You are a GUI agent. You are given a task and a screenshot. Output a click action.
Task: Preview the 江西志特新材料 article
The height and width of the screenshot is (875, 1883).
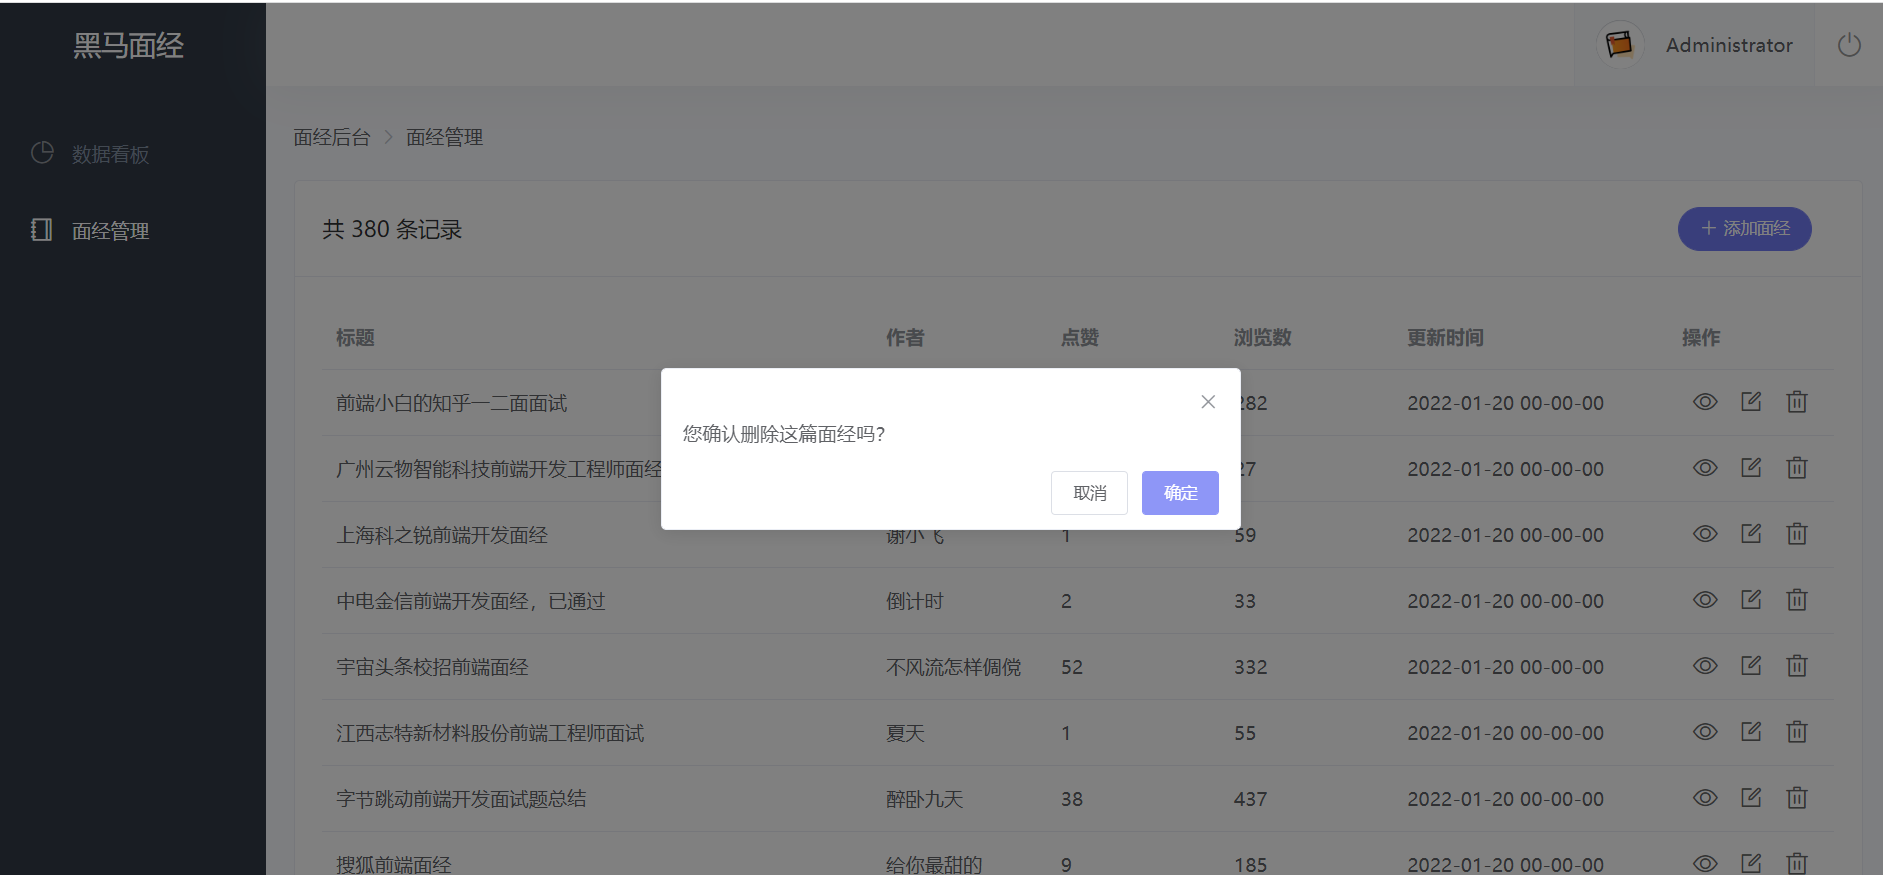pyautogui.click(x=1705, y=732)
